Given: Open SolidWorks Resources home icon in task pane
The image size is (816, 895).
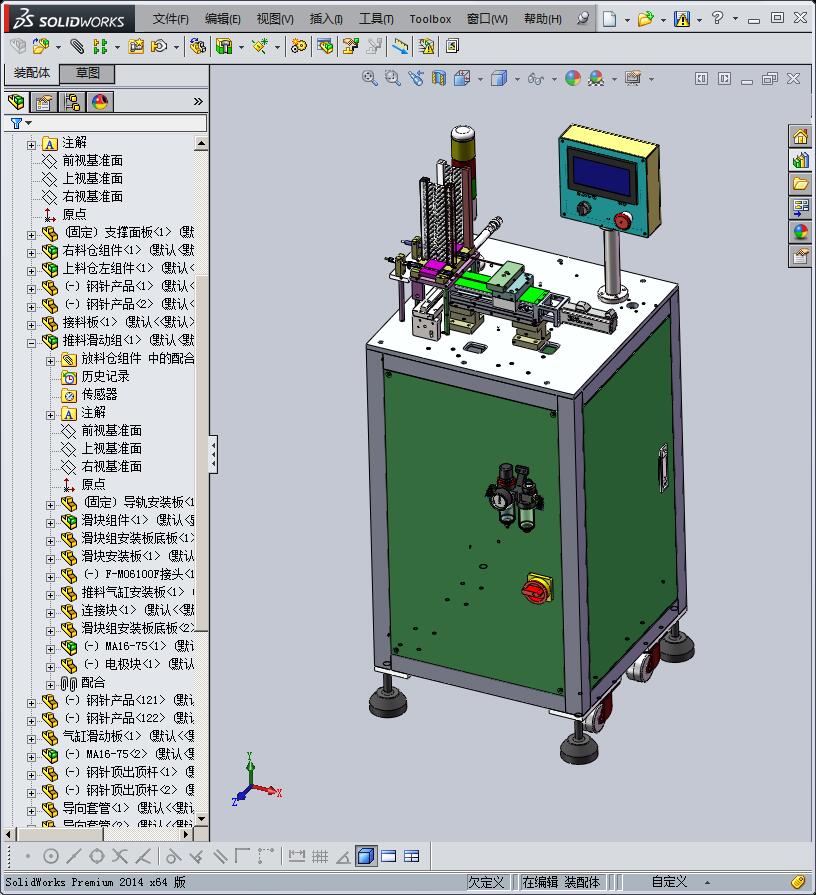Looking at the screenshot, I should pyautogui.click(x=800, y=136).
